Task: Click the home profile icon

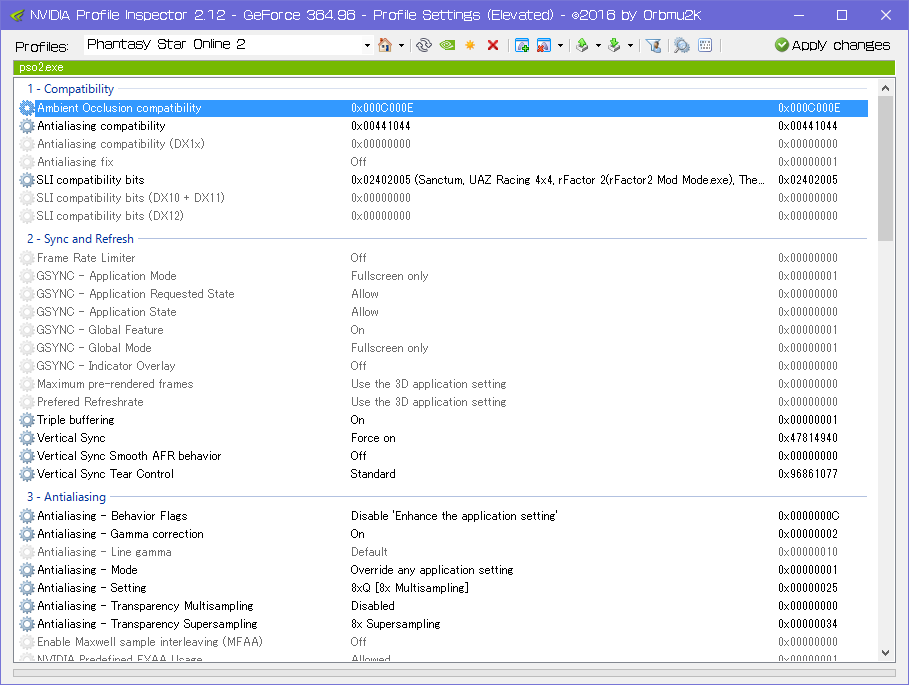Action: point(384,45)
